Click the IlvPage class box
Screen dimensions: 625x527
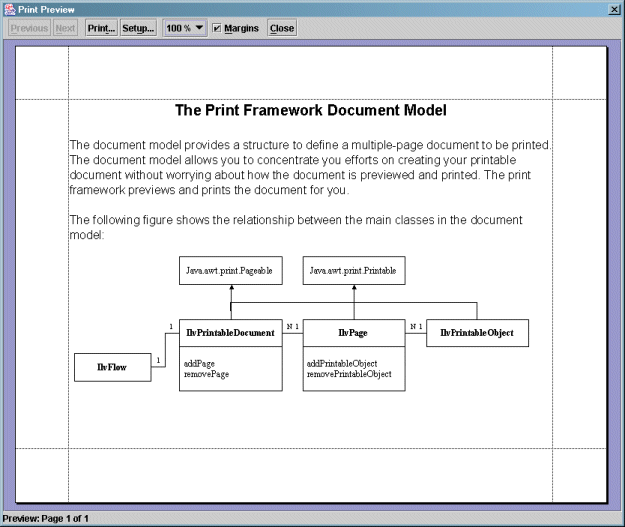pyautogui.click(x=353, y=333)
